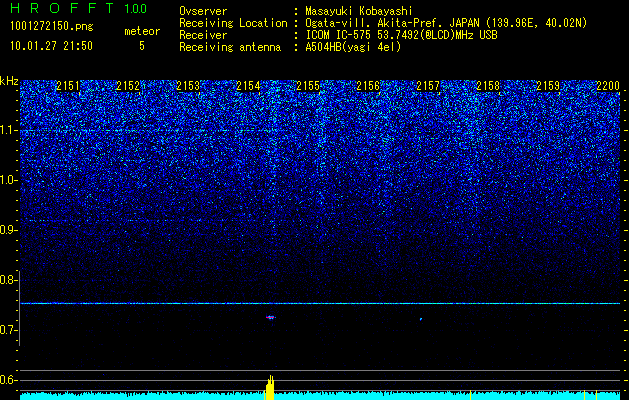The image size is (629, 400).
Task: Click the 2154 time marker
Action: 248,86
